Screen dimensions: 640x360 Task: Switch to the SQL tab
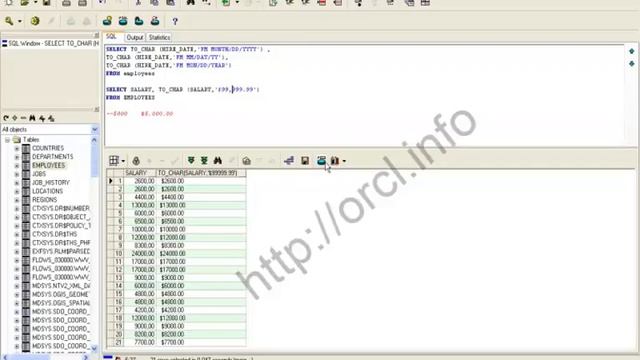pyautogui.click(x=111, y=37)
